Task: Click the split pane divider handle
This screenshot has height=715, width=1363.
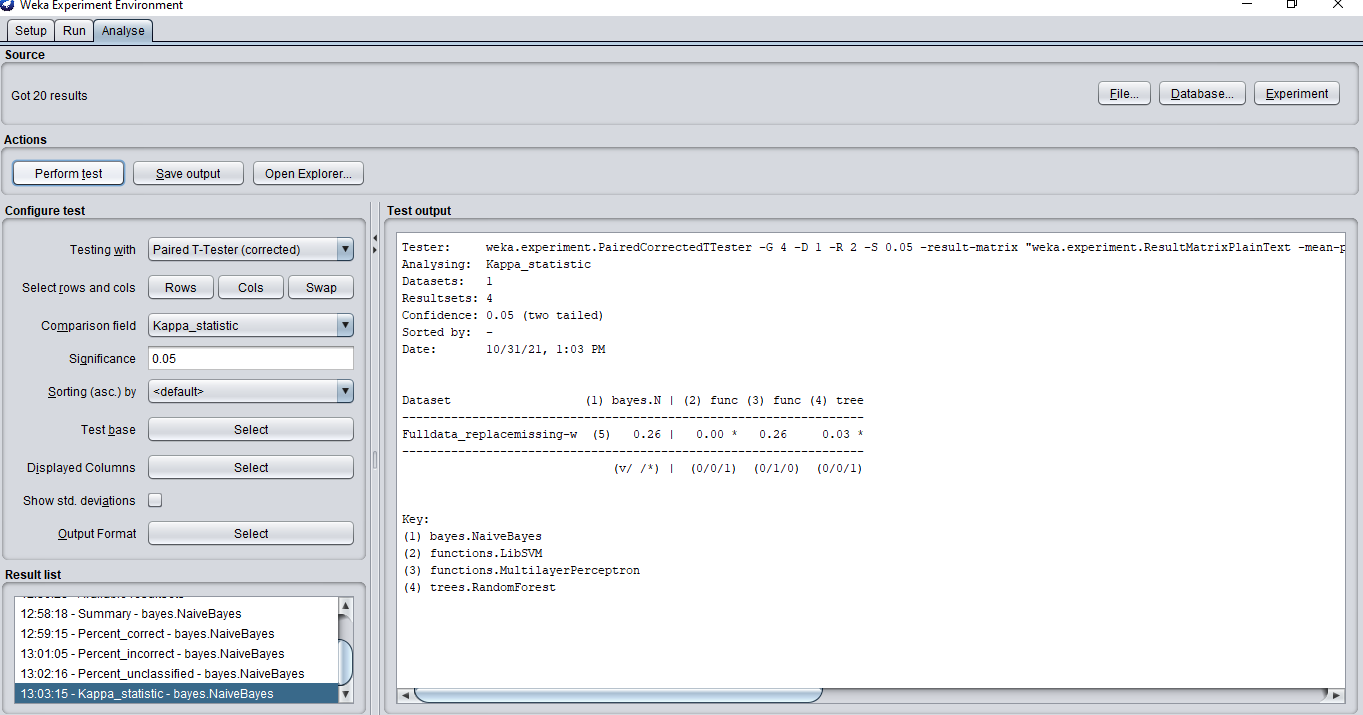Action: click(375, 459)
